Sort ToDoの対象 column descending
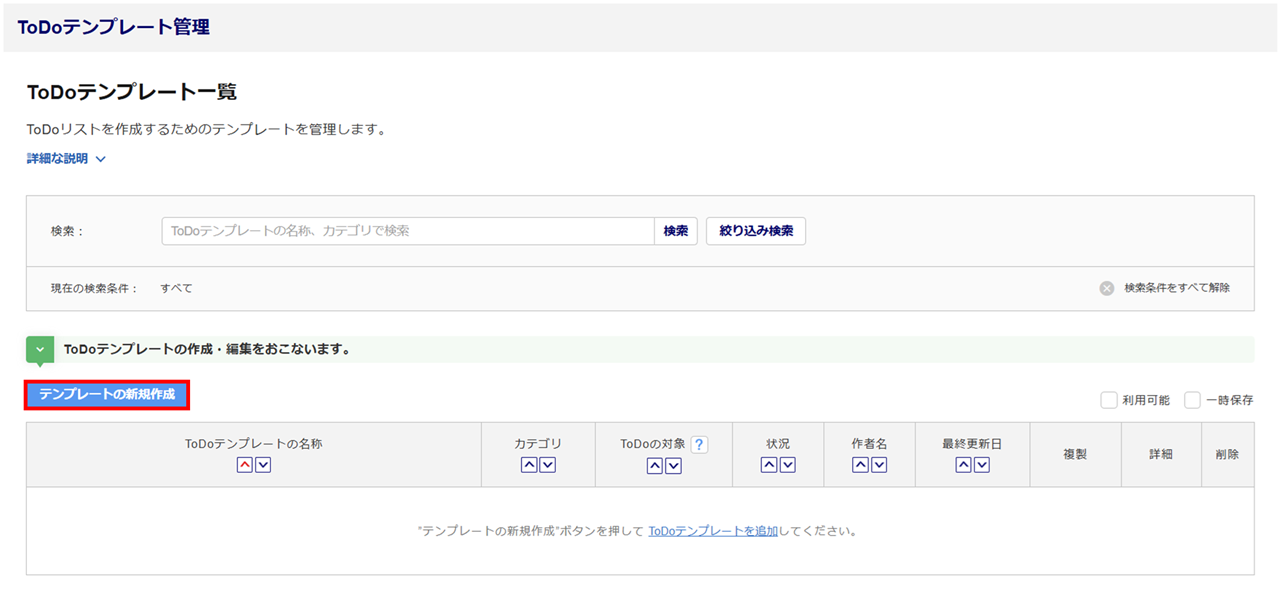 (x=674, y=465)
